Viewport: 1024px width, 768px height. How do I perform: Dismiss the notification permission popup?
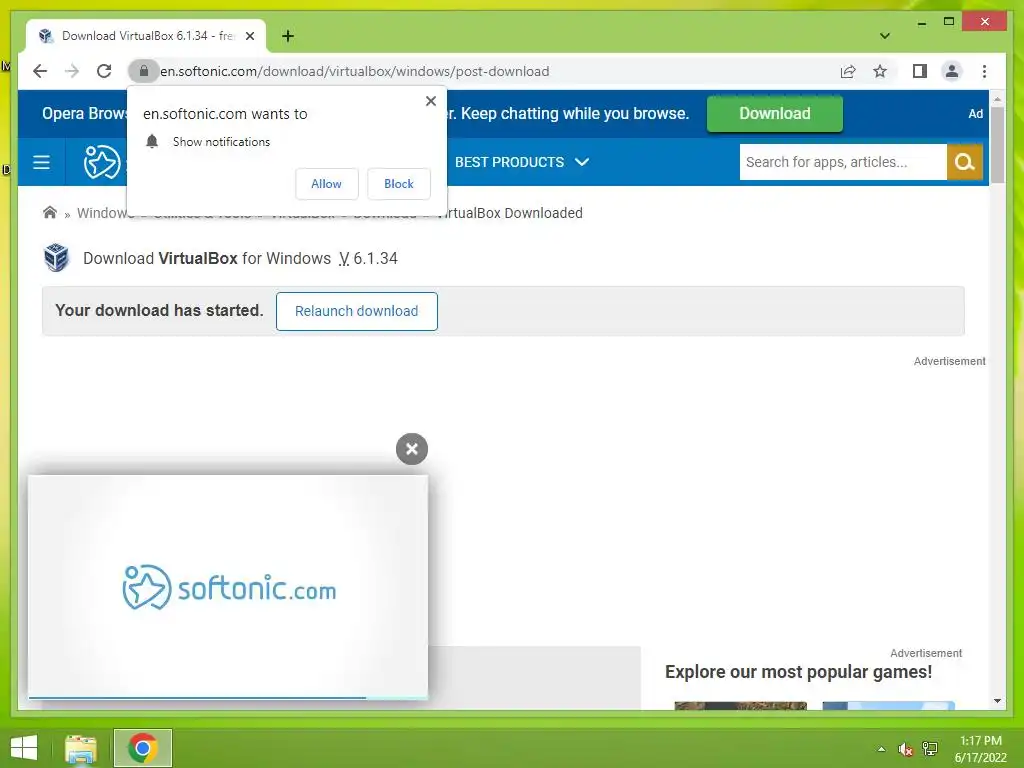(x=430, y=101)
